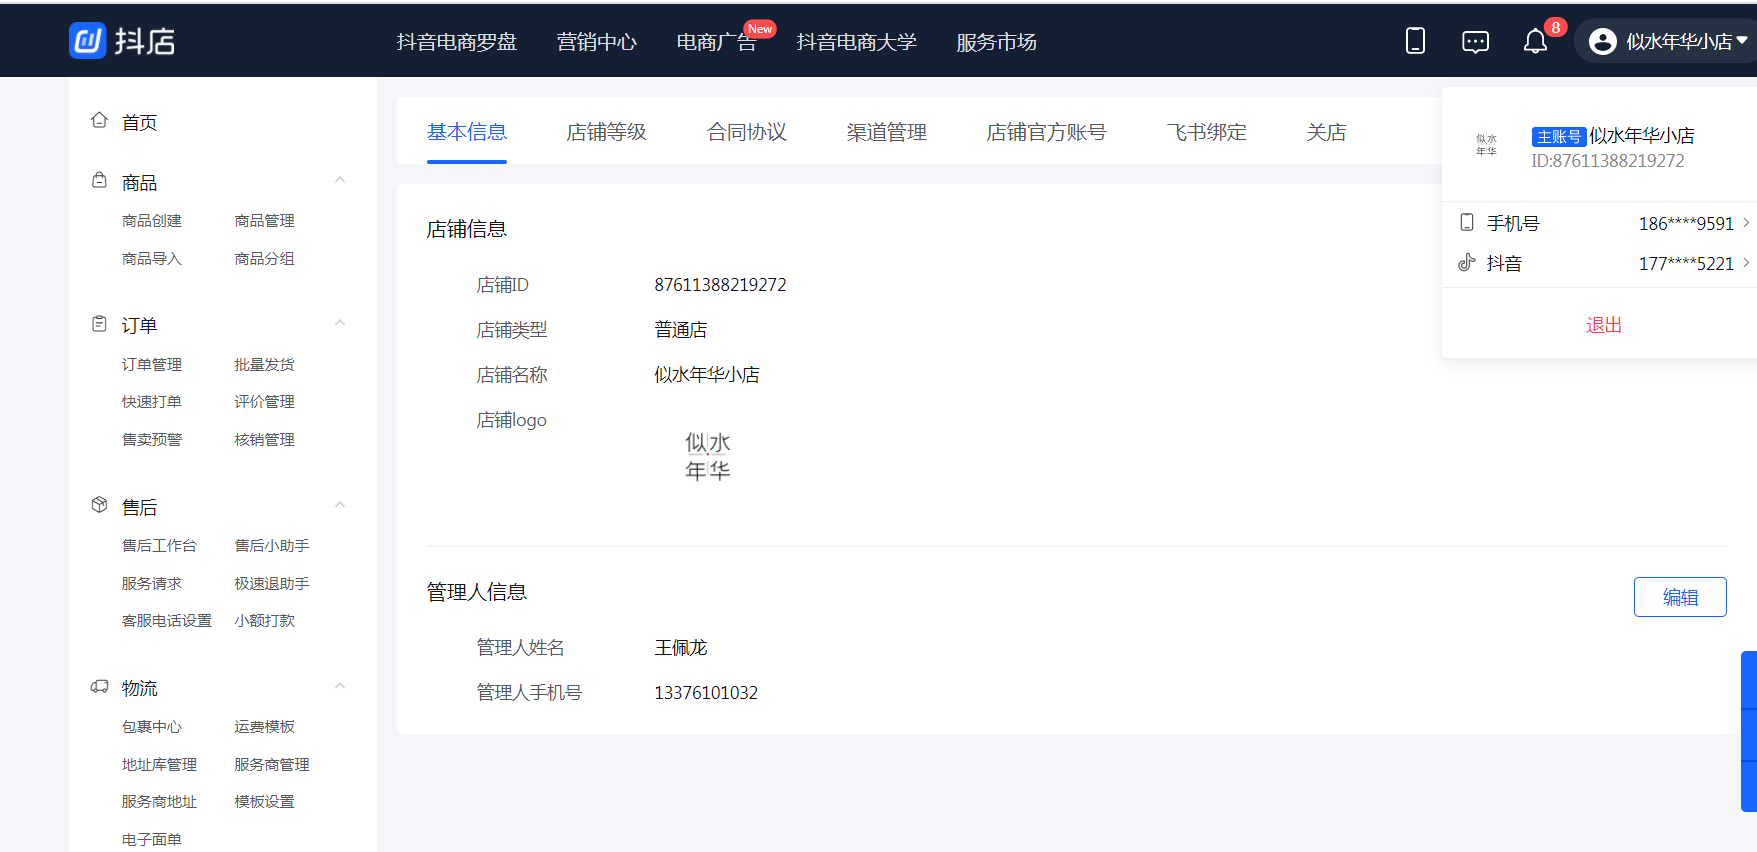
Task: Open 快速打单 in sidebar
Action: (152, 402)
